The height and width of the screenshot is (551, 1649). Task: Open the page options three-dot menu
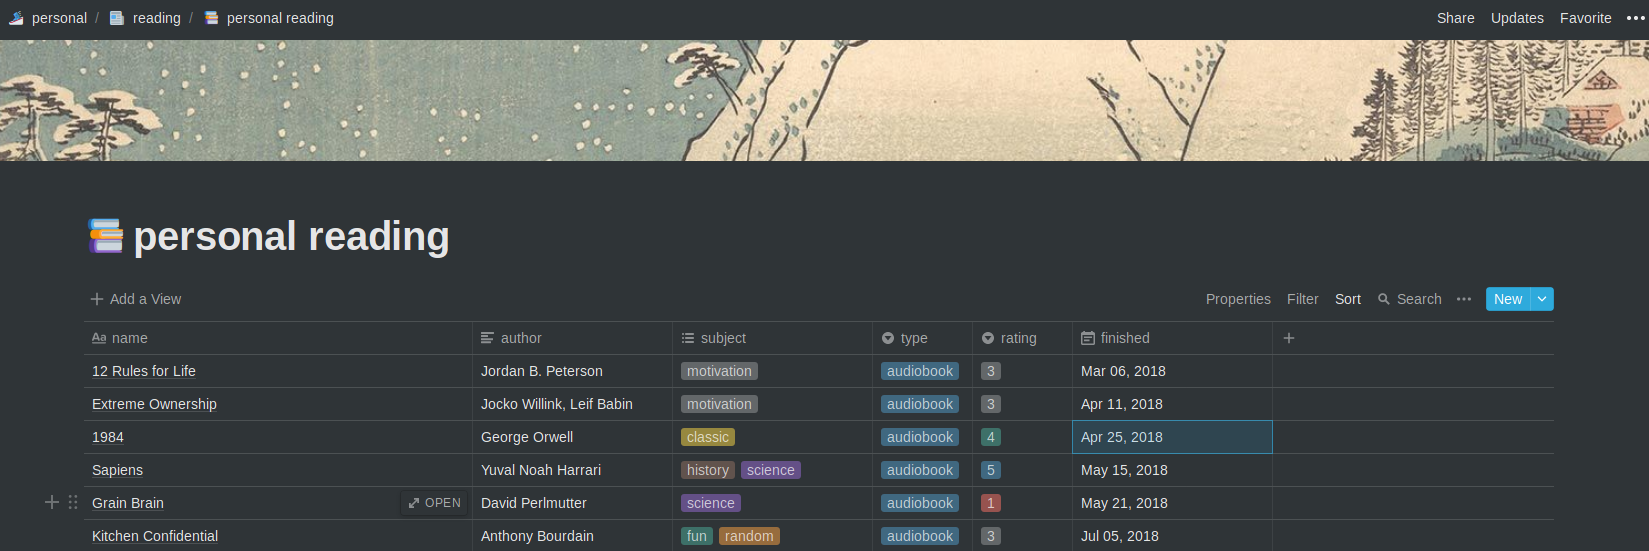point(1635,18)
